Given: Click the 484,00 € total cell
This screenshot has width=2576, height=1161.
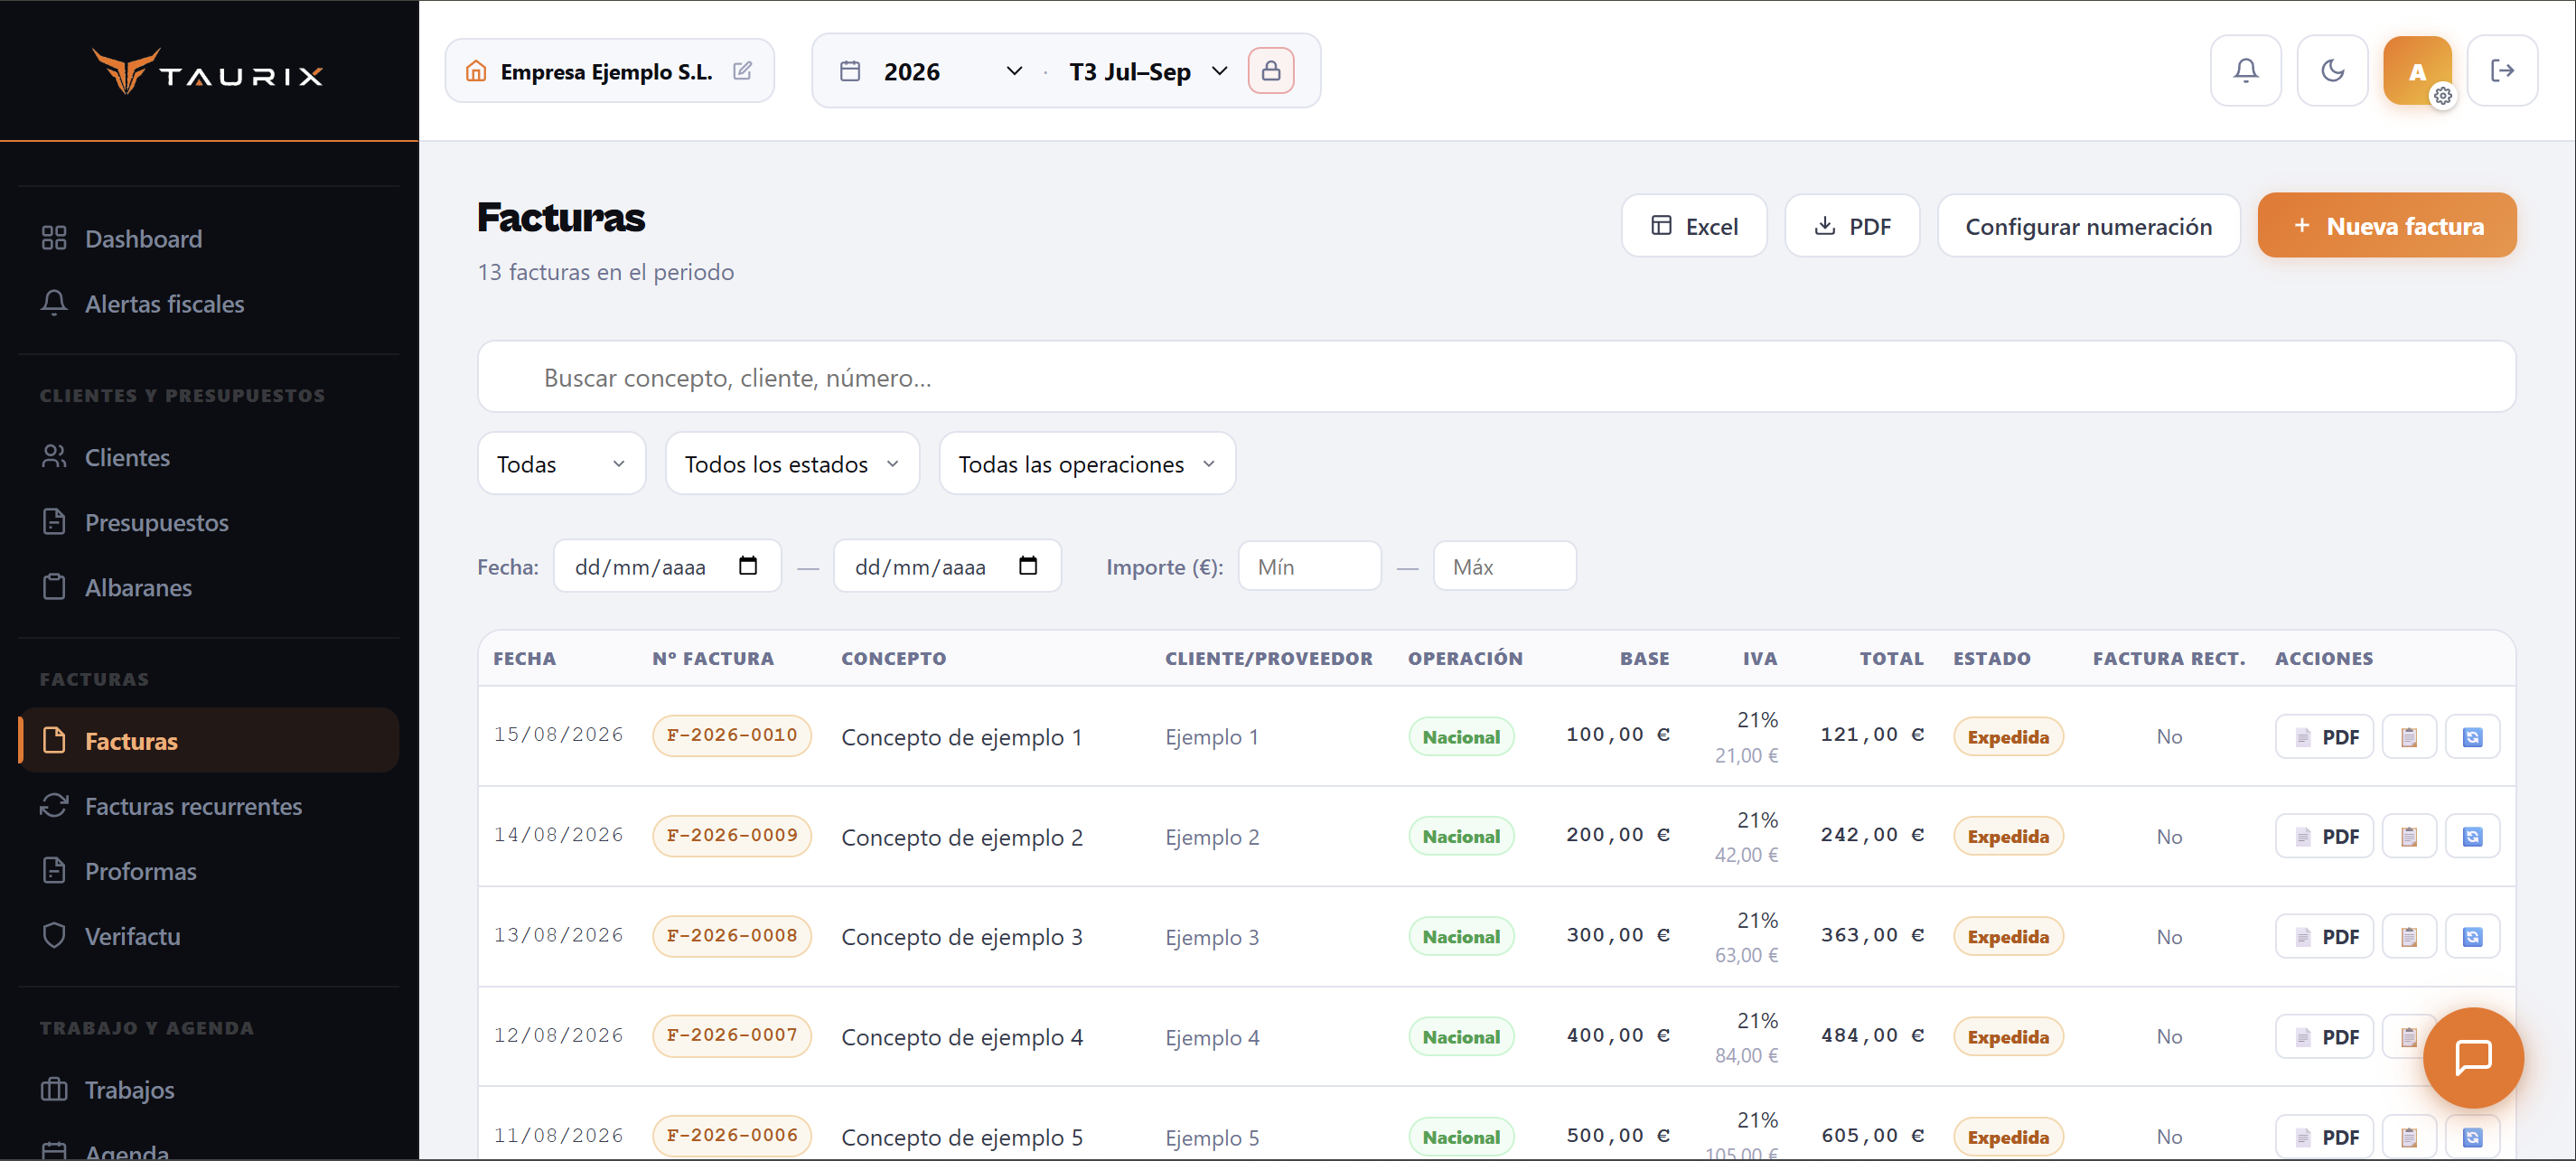Looking at the screenshot, I should (x=1871, y=1035).
